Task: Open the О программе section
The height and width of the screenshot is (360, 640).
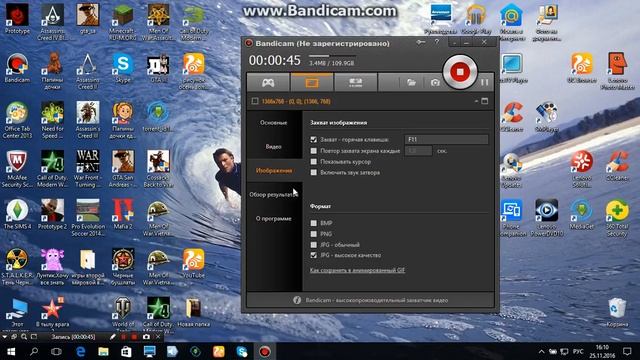Action: [274, 219]
